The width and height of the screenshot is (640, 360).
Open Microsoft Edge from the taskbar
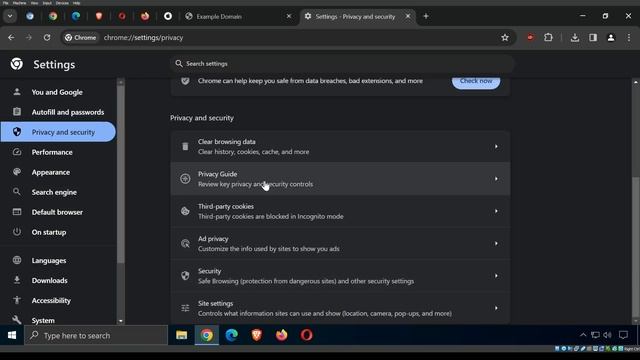232,335
